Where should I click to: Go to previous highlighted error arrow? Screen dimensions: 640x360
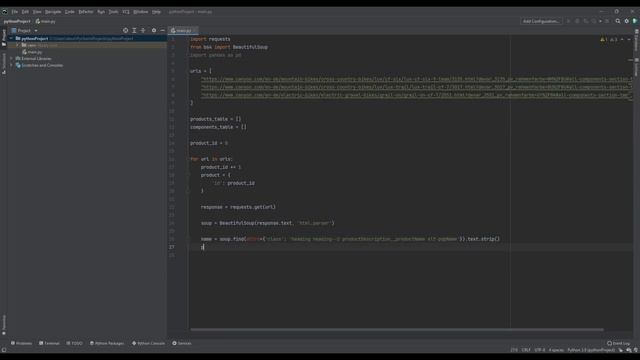(x=622, y=40)
